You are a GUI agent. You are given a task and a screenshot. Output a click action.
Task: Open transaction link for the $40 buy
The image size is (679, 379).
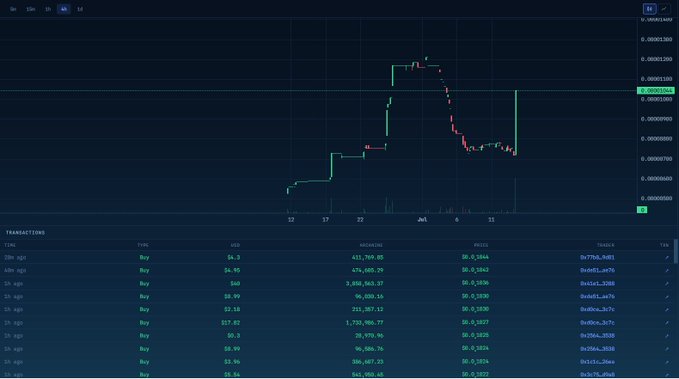click(x=666, y=284)
